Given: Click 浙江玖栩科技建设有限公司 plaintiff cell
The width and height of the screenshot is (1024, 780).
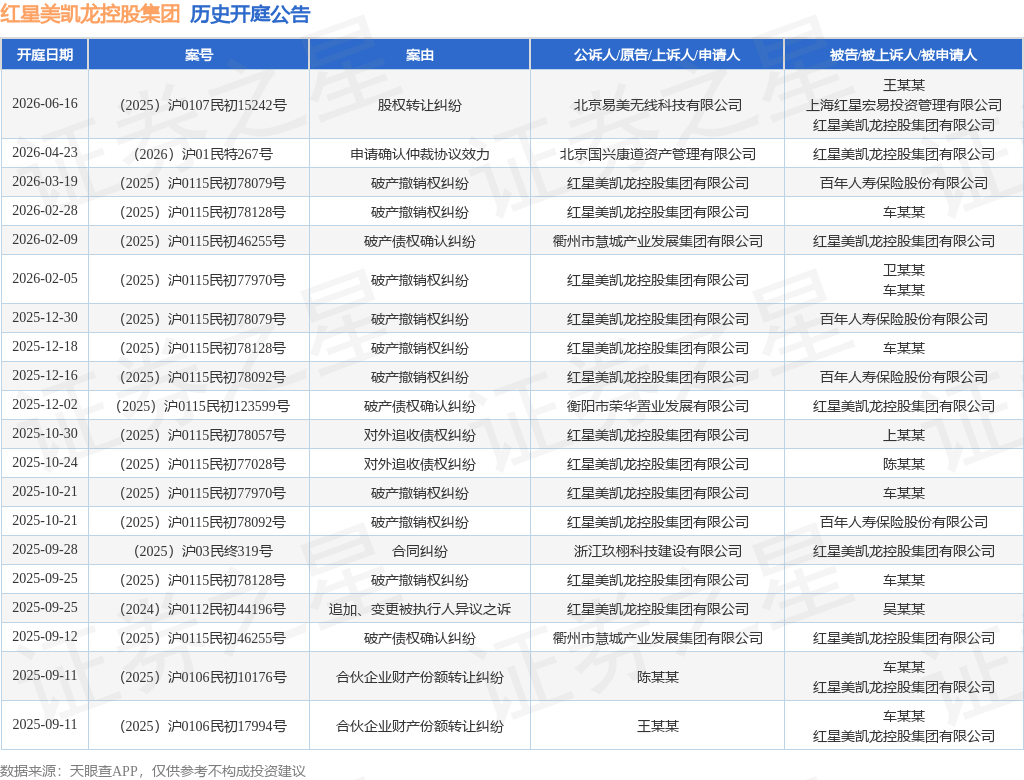Looking at the screenshot, I should click(658, 551).
